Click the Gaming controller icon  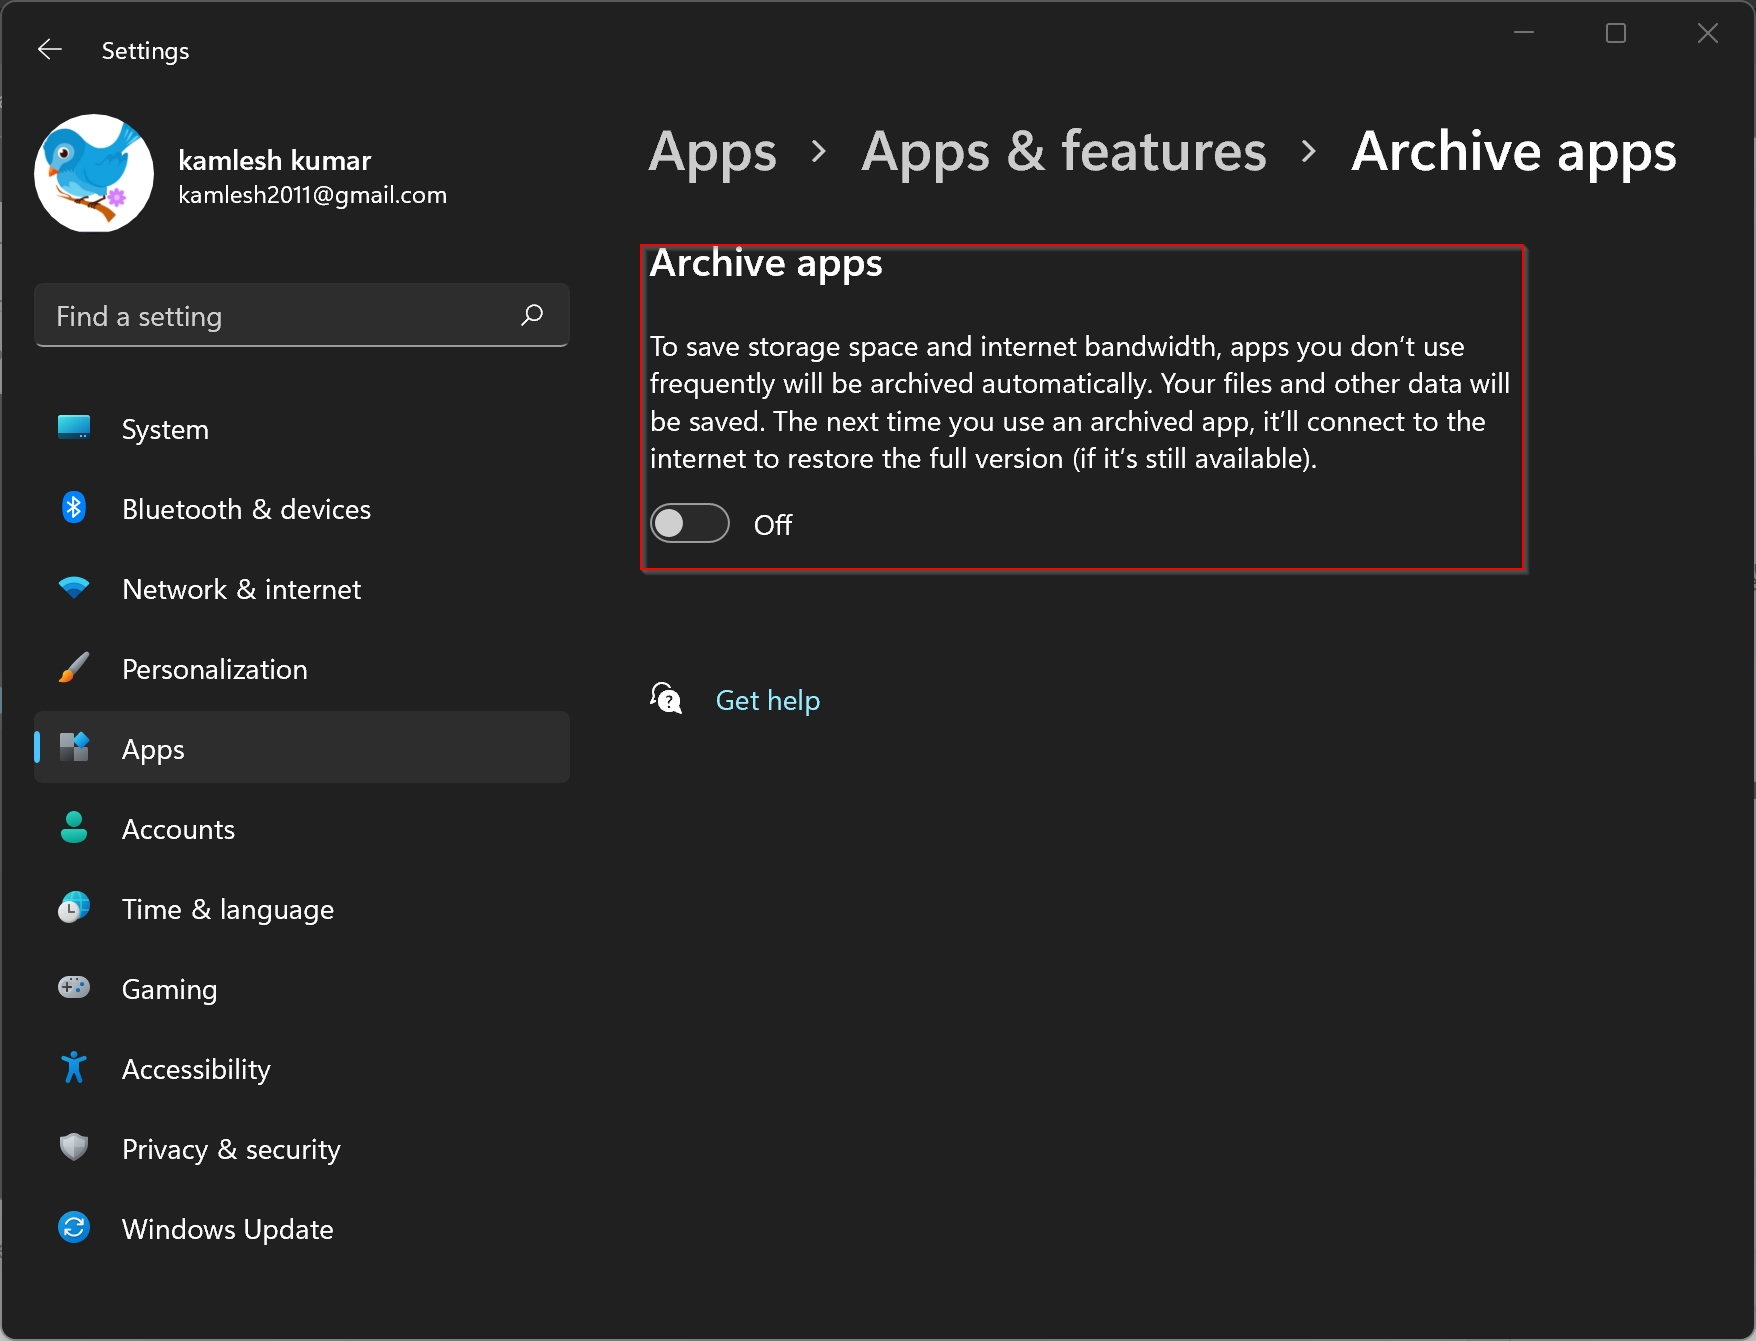click(74, 988)
